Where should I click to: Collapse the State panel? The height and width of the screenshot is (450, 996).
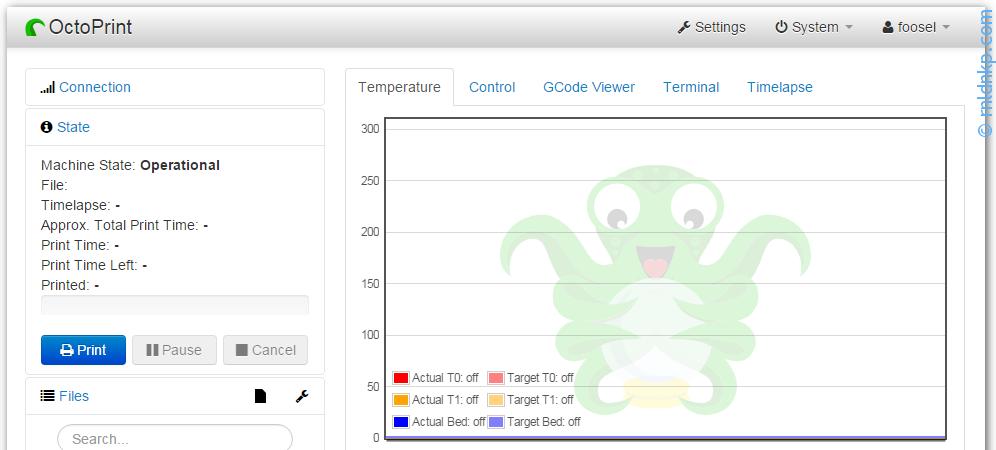73,127
